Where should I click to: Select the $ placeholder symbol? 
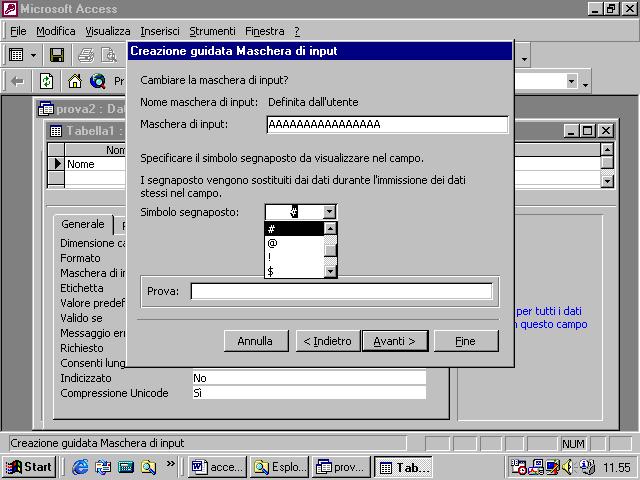coord(294,271)
